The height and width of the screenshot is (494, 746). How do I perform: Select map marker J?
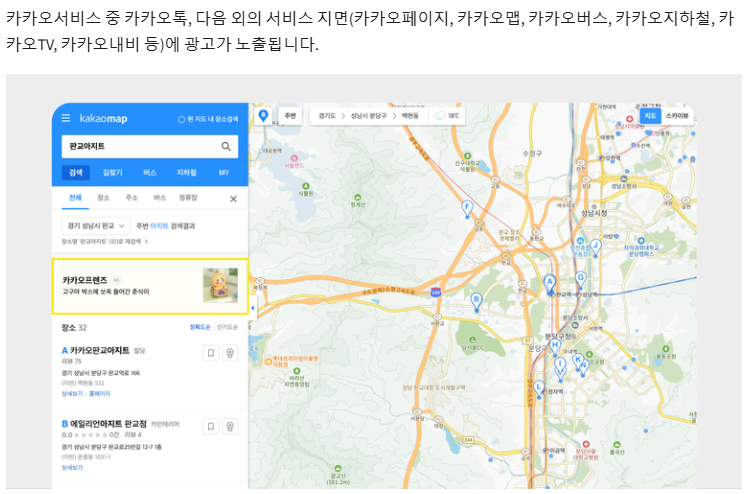[x=595, y=248]
